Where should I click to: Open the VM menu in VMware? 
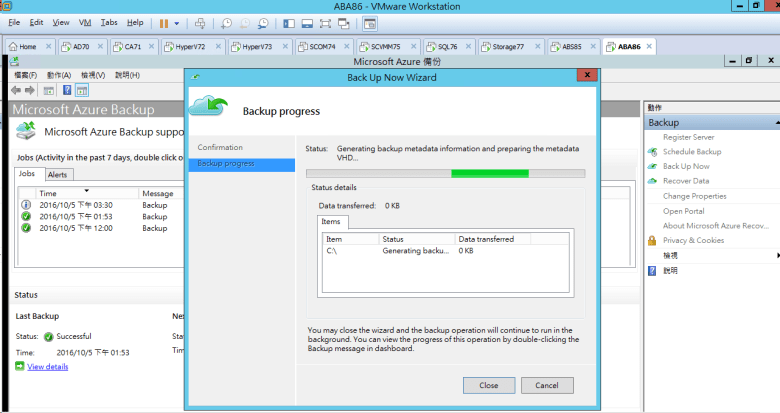84,22
